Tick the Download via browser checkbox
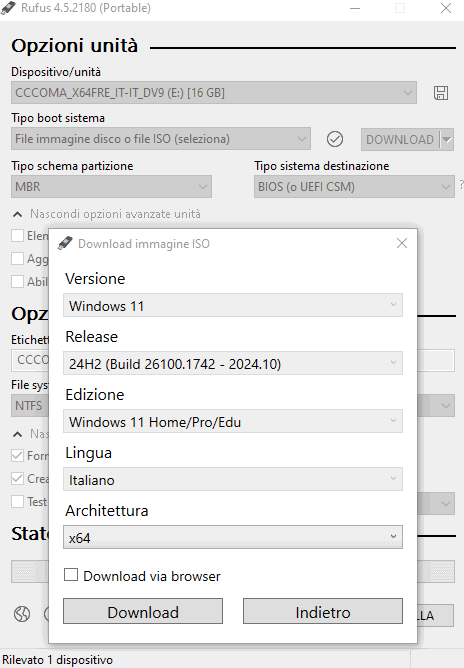Viewport: 464px width, 668px height. click(x=71, y=575)
